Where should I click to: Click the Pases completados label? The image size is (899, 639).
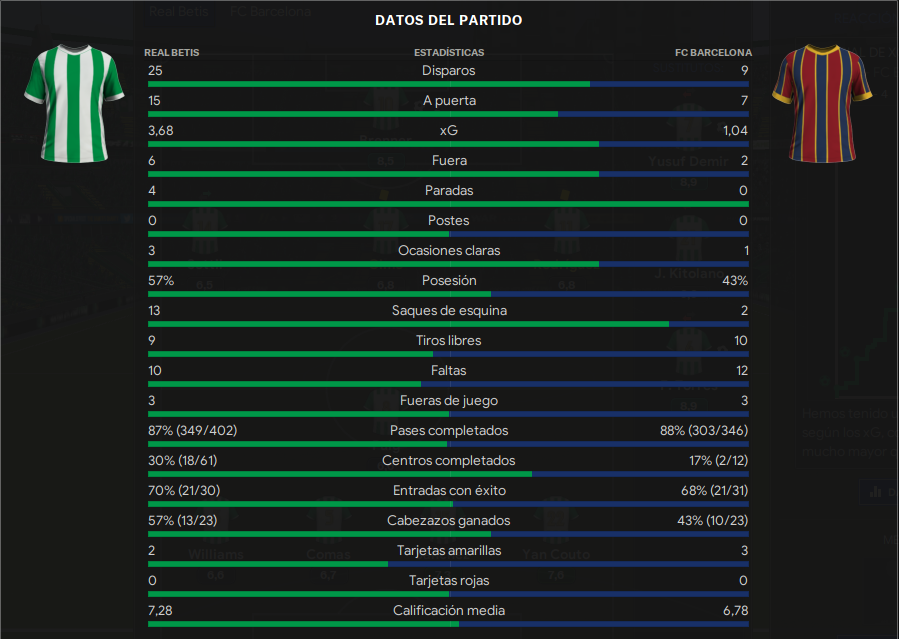[x=449, y=430]
